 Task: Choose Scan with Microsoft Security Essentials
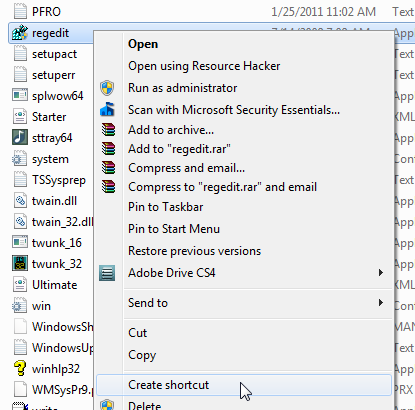234,110
